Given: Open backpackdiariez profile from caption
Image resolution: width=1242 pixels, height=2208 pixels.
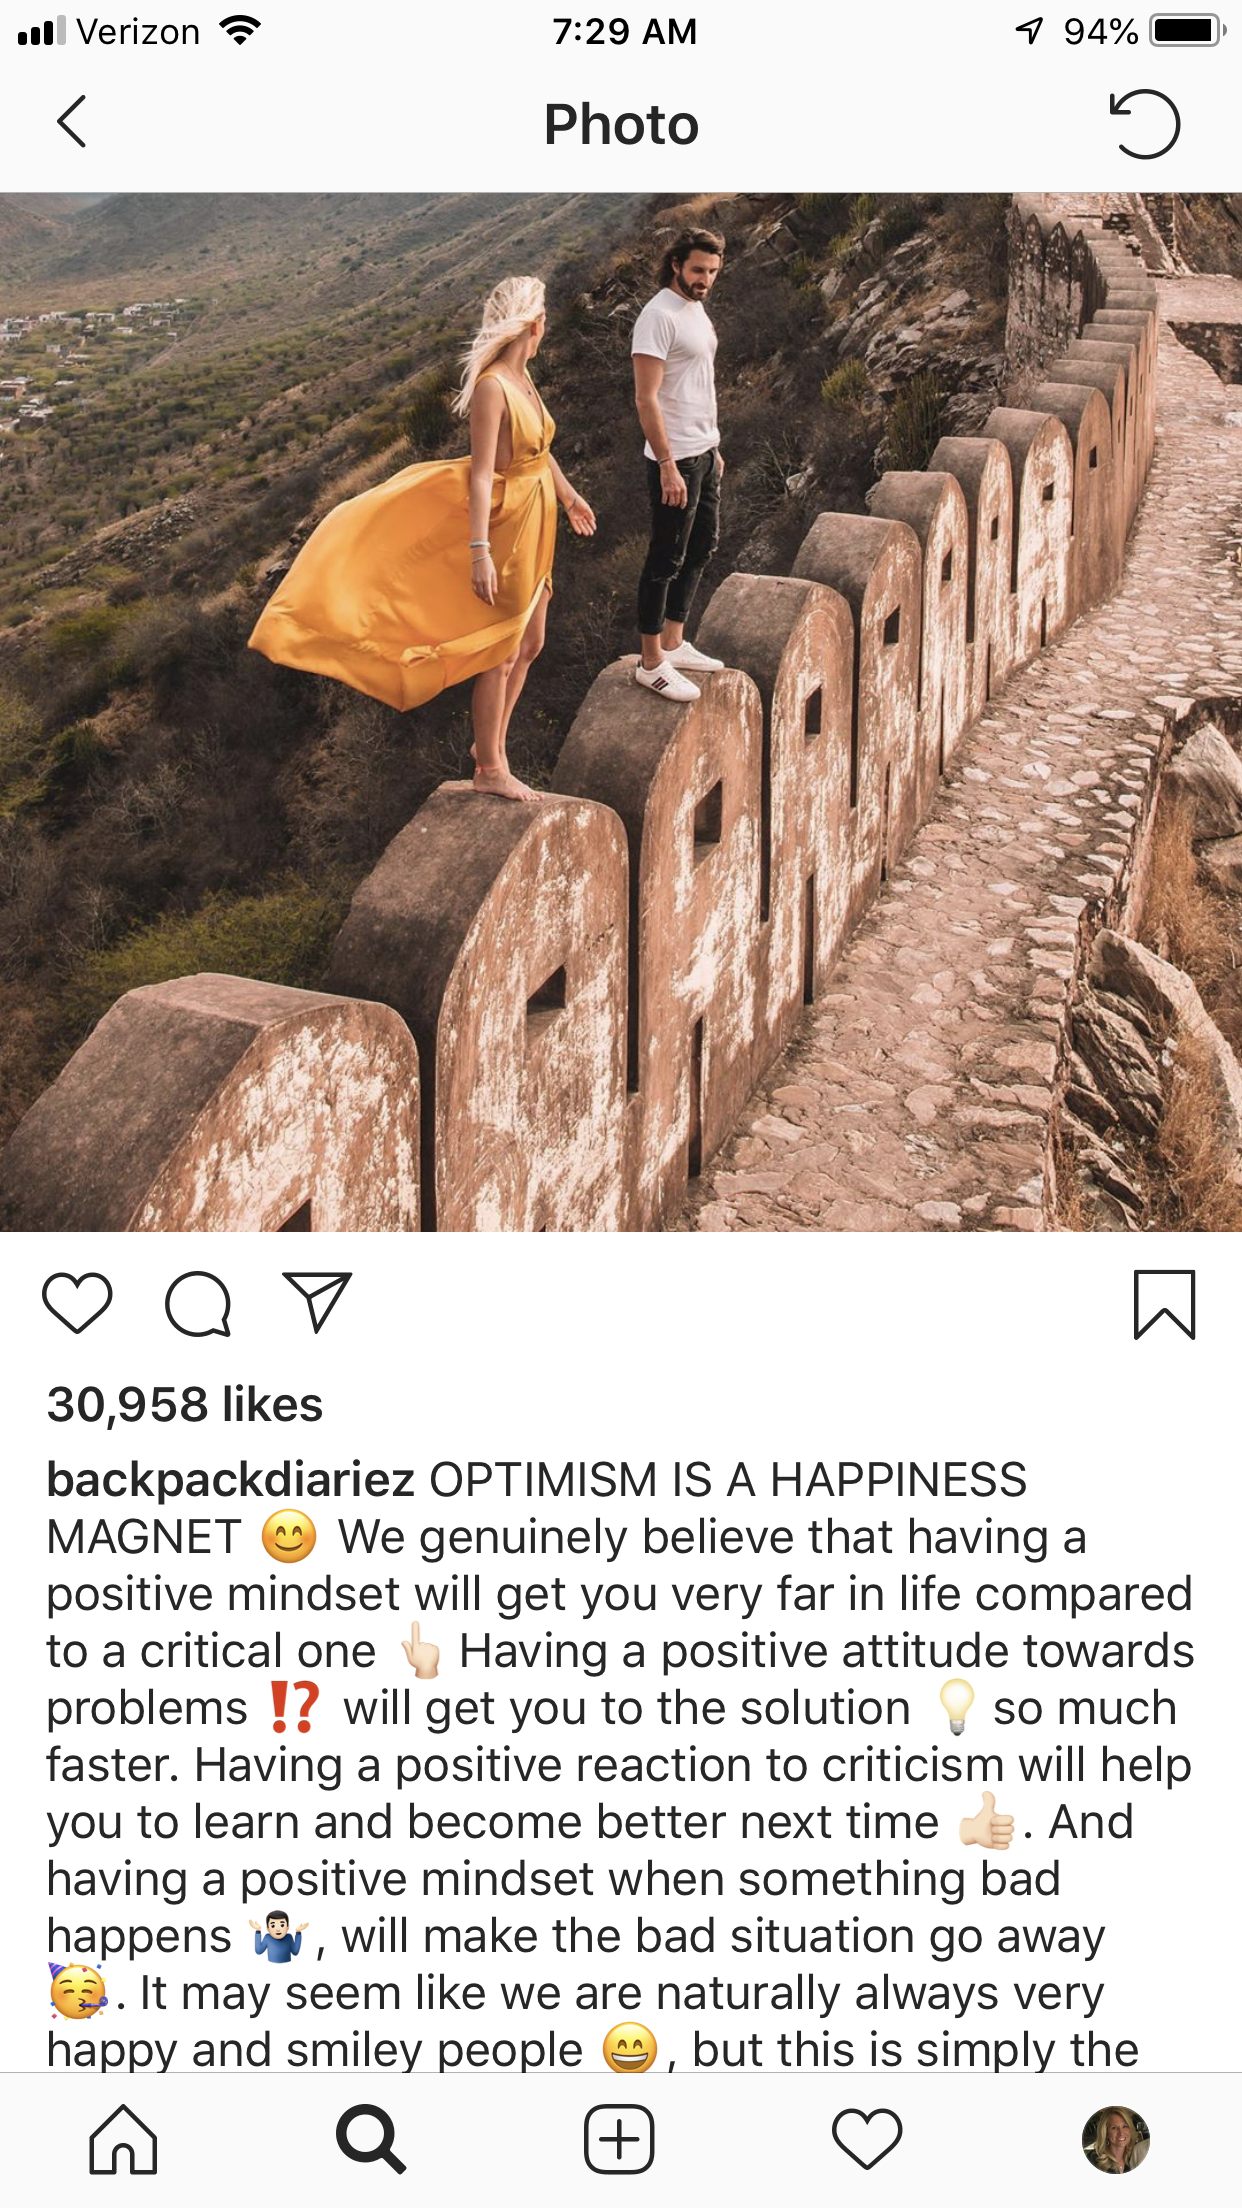Looking at the screenshot, I should point(231,1480).
